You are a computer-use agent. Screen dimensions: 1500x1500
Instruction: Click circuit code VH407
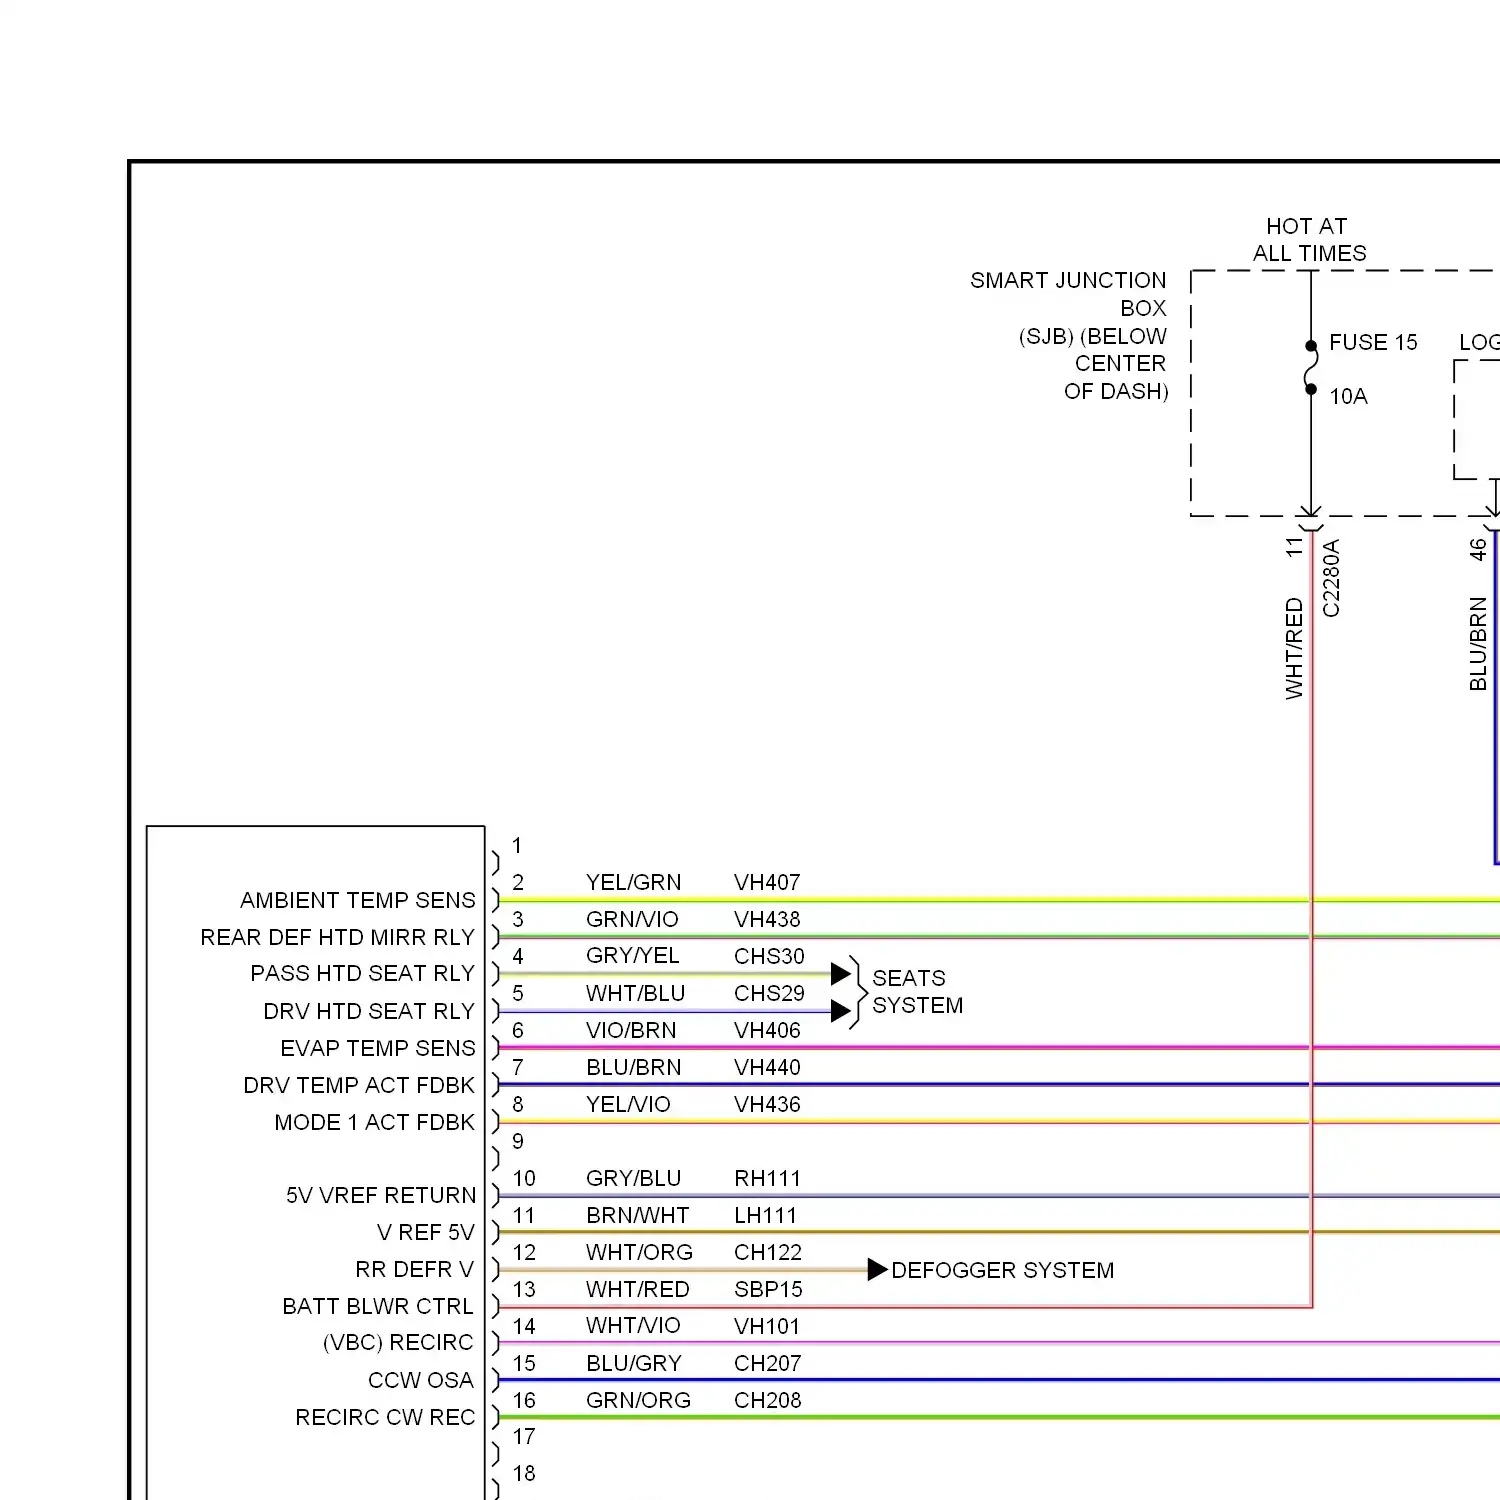click(767, 882)
